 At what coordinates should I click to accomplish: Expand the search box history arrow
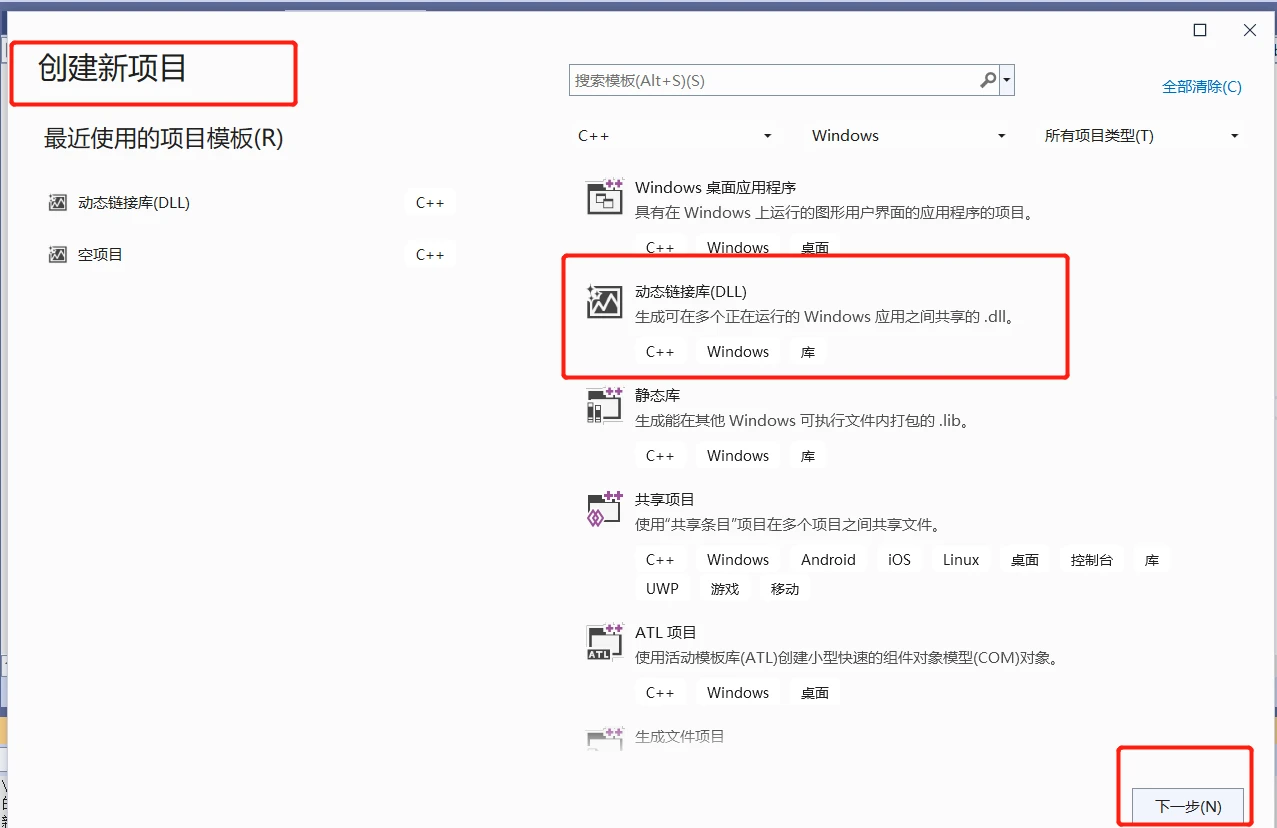coord(1007,80)
